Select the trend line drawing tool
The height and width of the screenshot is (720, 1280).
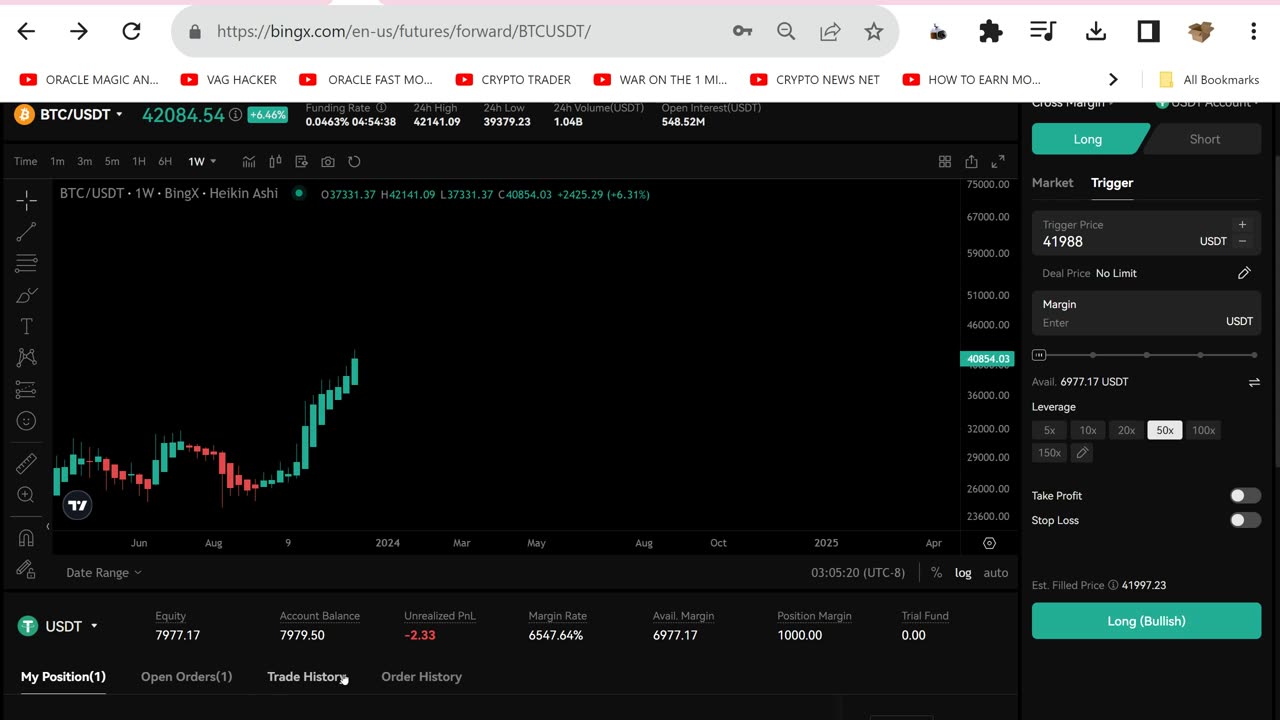coord(27,232)
